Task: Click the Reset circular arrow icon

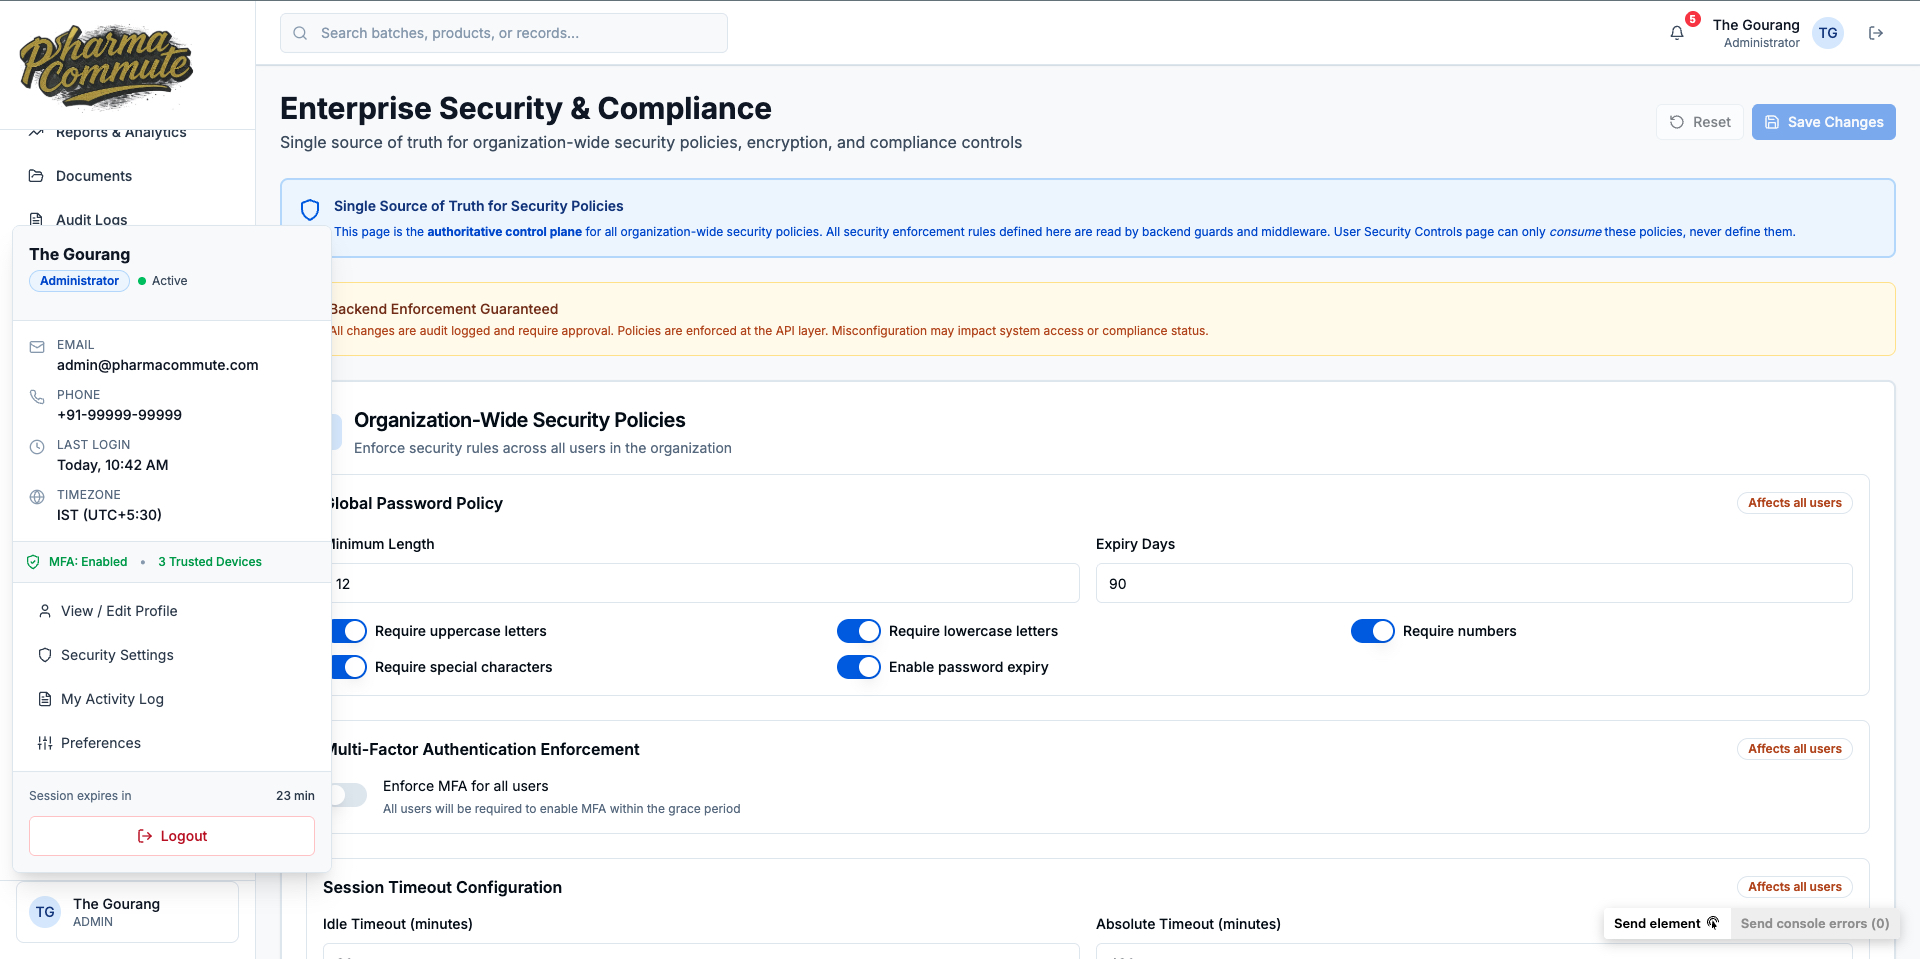Action: (1677, 122)
